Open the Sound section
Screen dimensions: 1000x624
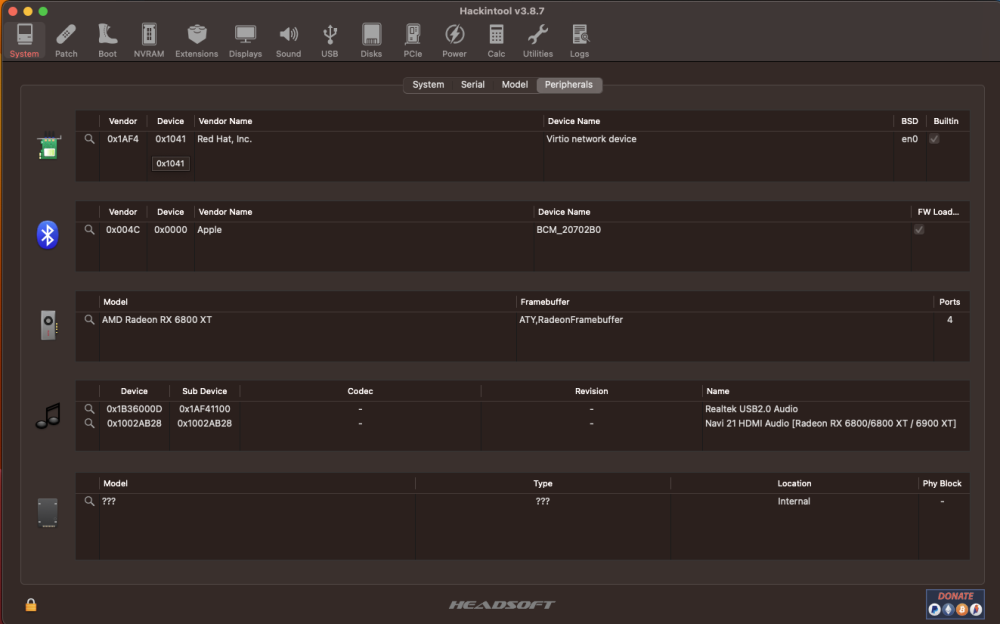tap(288, 40)
